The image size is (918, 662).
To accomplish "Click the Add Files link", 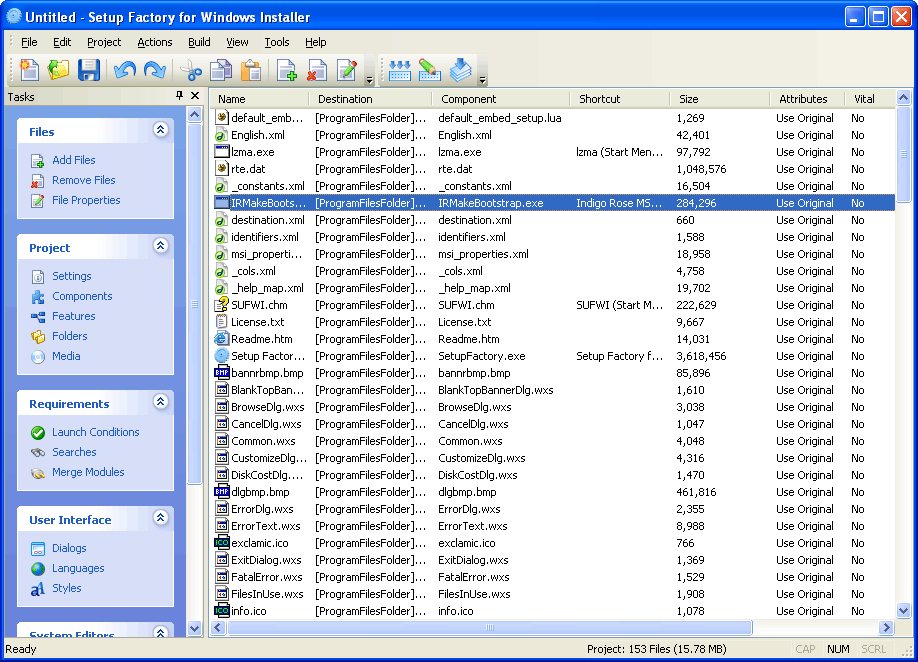I will tap(74, 160).
